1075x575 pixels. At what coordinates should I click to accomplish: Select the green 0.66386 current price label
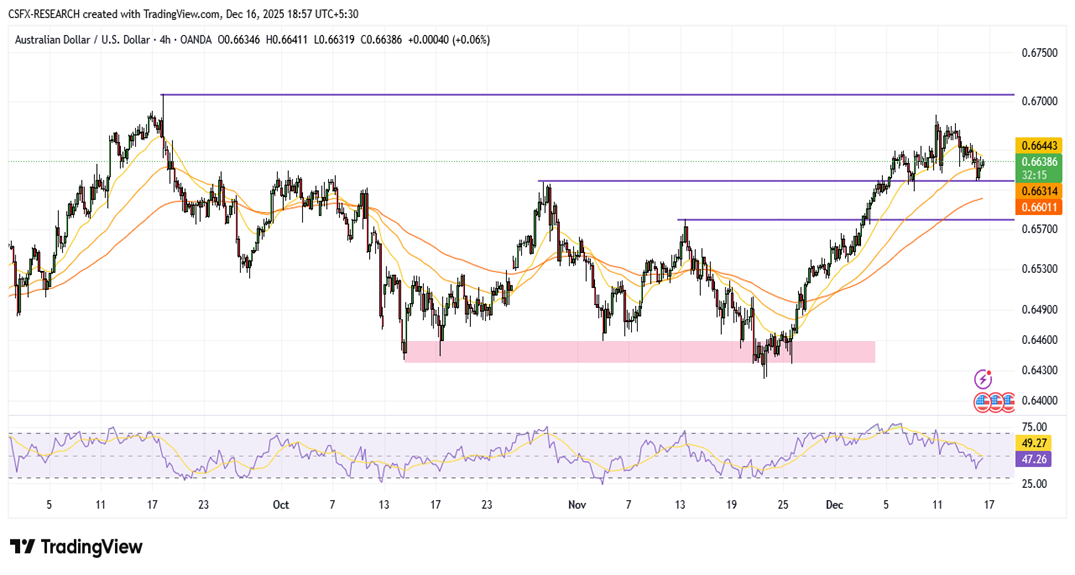pyautogui.click(x=1039, y=161)
